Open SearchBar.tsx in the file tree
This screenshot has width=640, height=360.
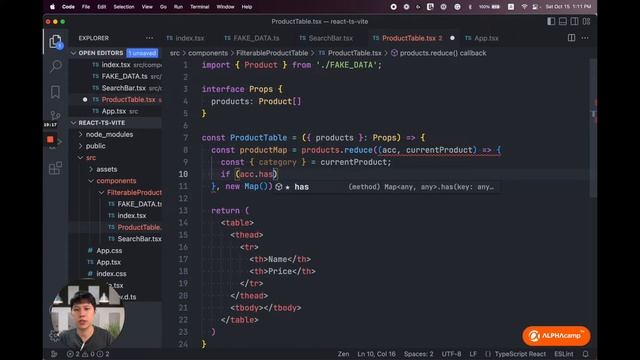click(x=139, y=239)
